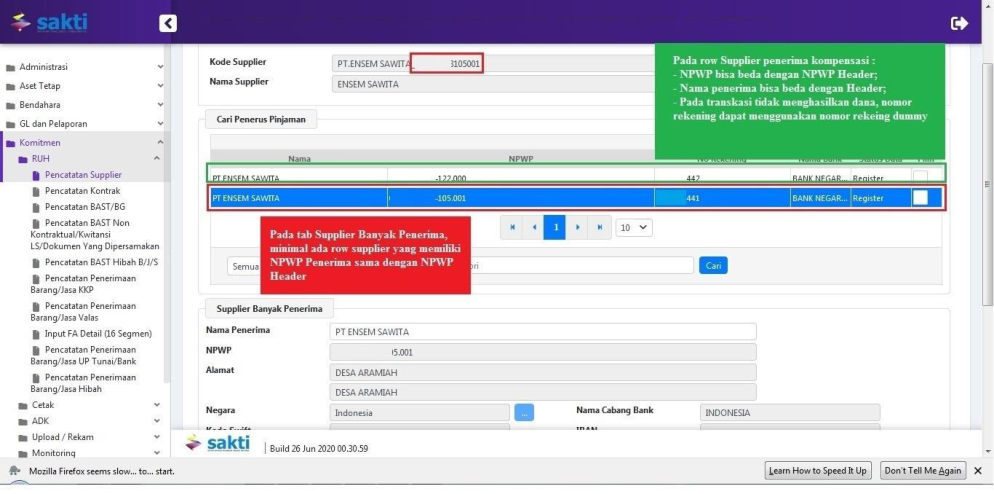Tick checkbox for row with account 442
994x494 pixels.
[x=919, y=177]
